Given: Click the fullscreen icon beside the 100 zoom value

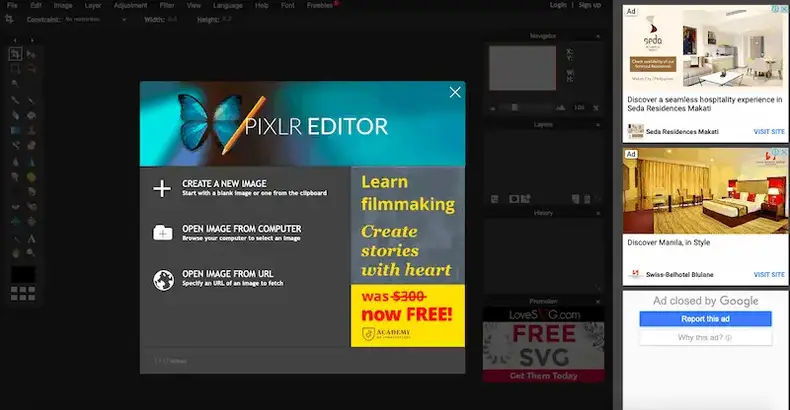Looking at the screenshot, I should point(596,108).
